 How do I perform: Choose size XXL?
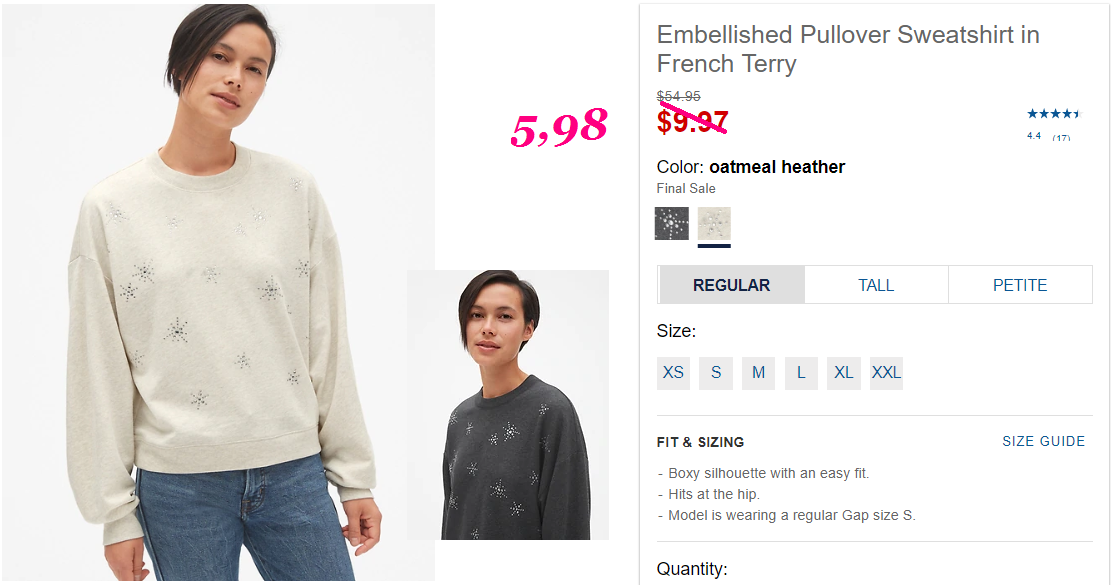[886, 373]
